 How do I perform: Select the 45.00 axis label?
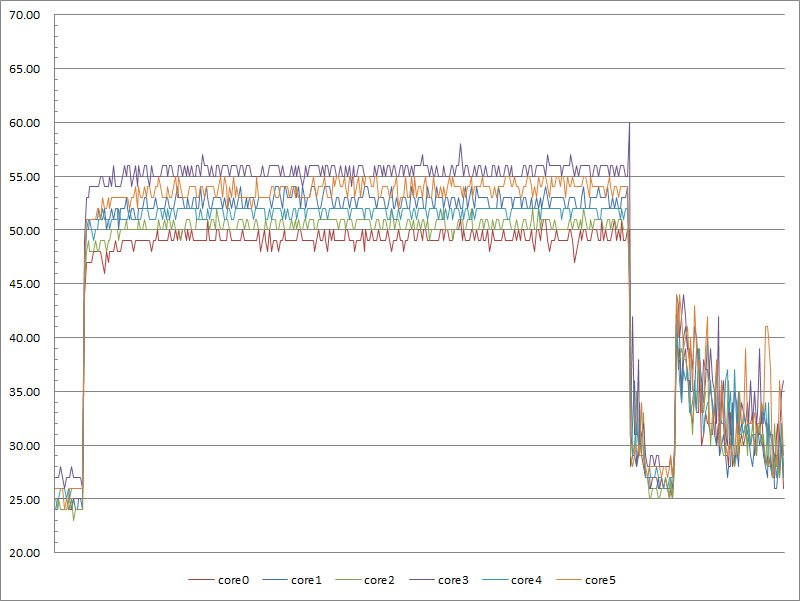24,284
